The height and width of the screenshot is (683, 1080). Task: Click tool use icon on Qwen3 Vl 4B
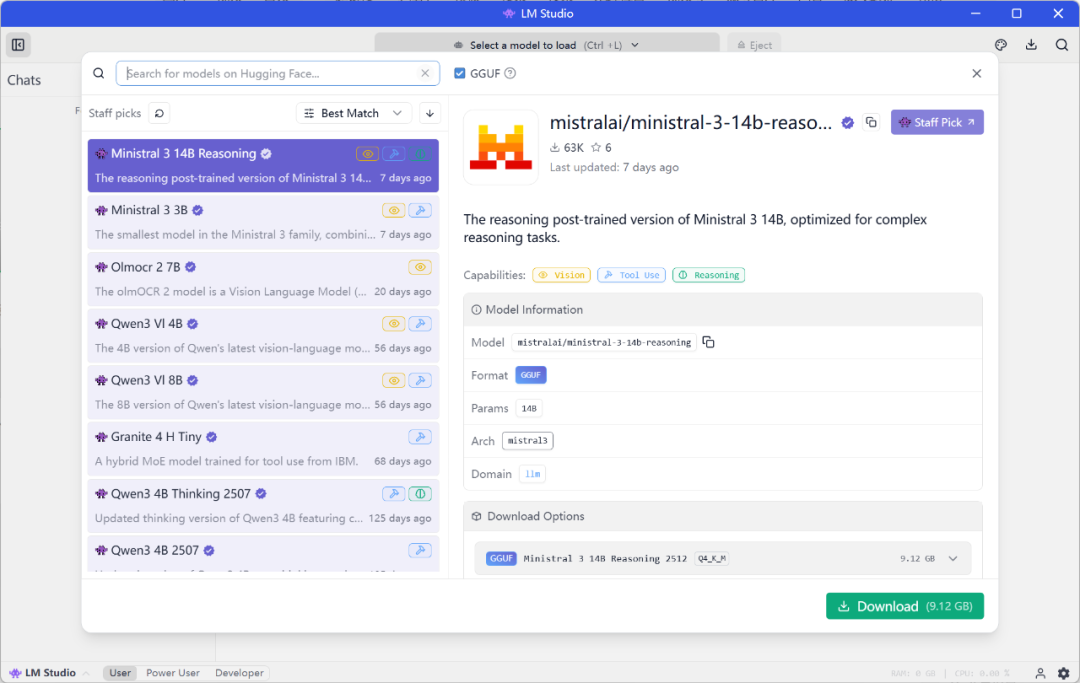click(x=420, y=324)
